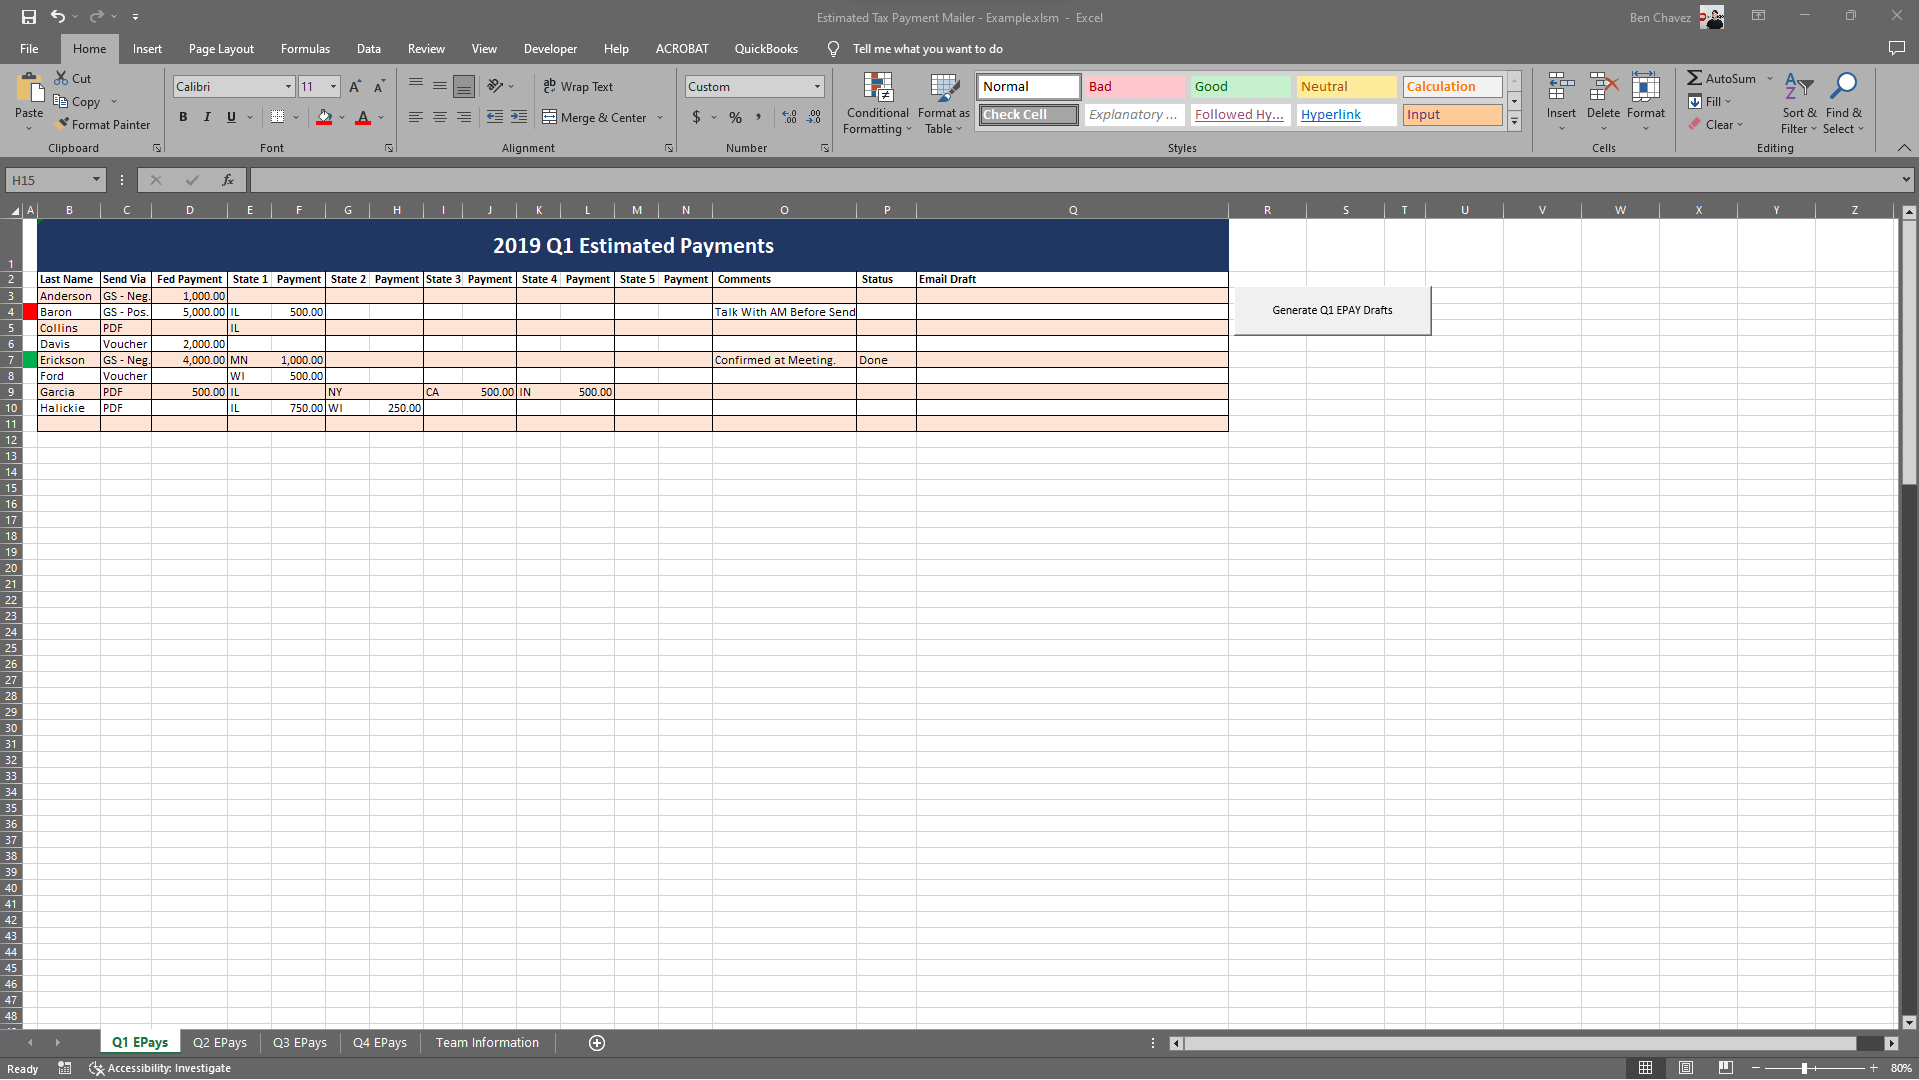The width and height of the screenshot is (1919, 1080).
Task: Apply the Good cell style
Action: 1239,86
